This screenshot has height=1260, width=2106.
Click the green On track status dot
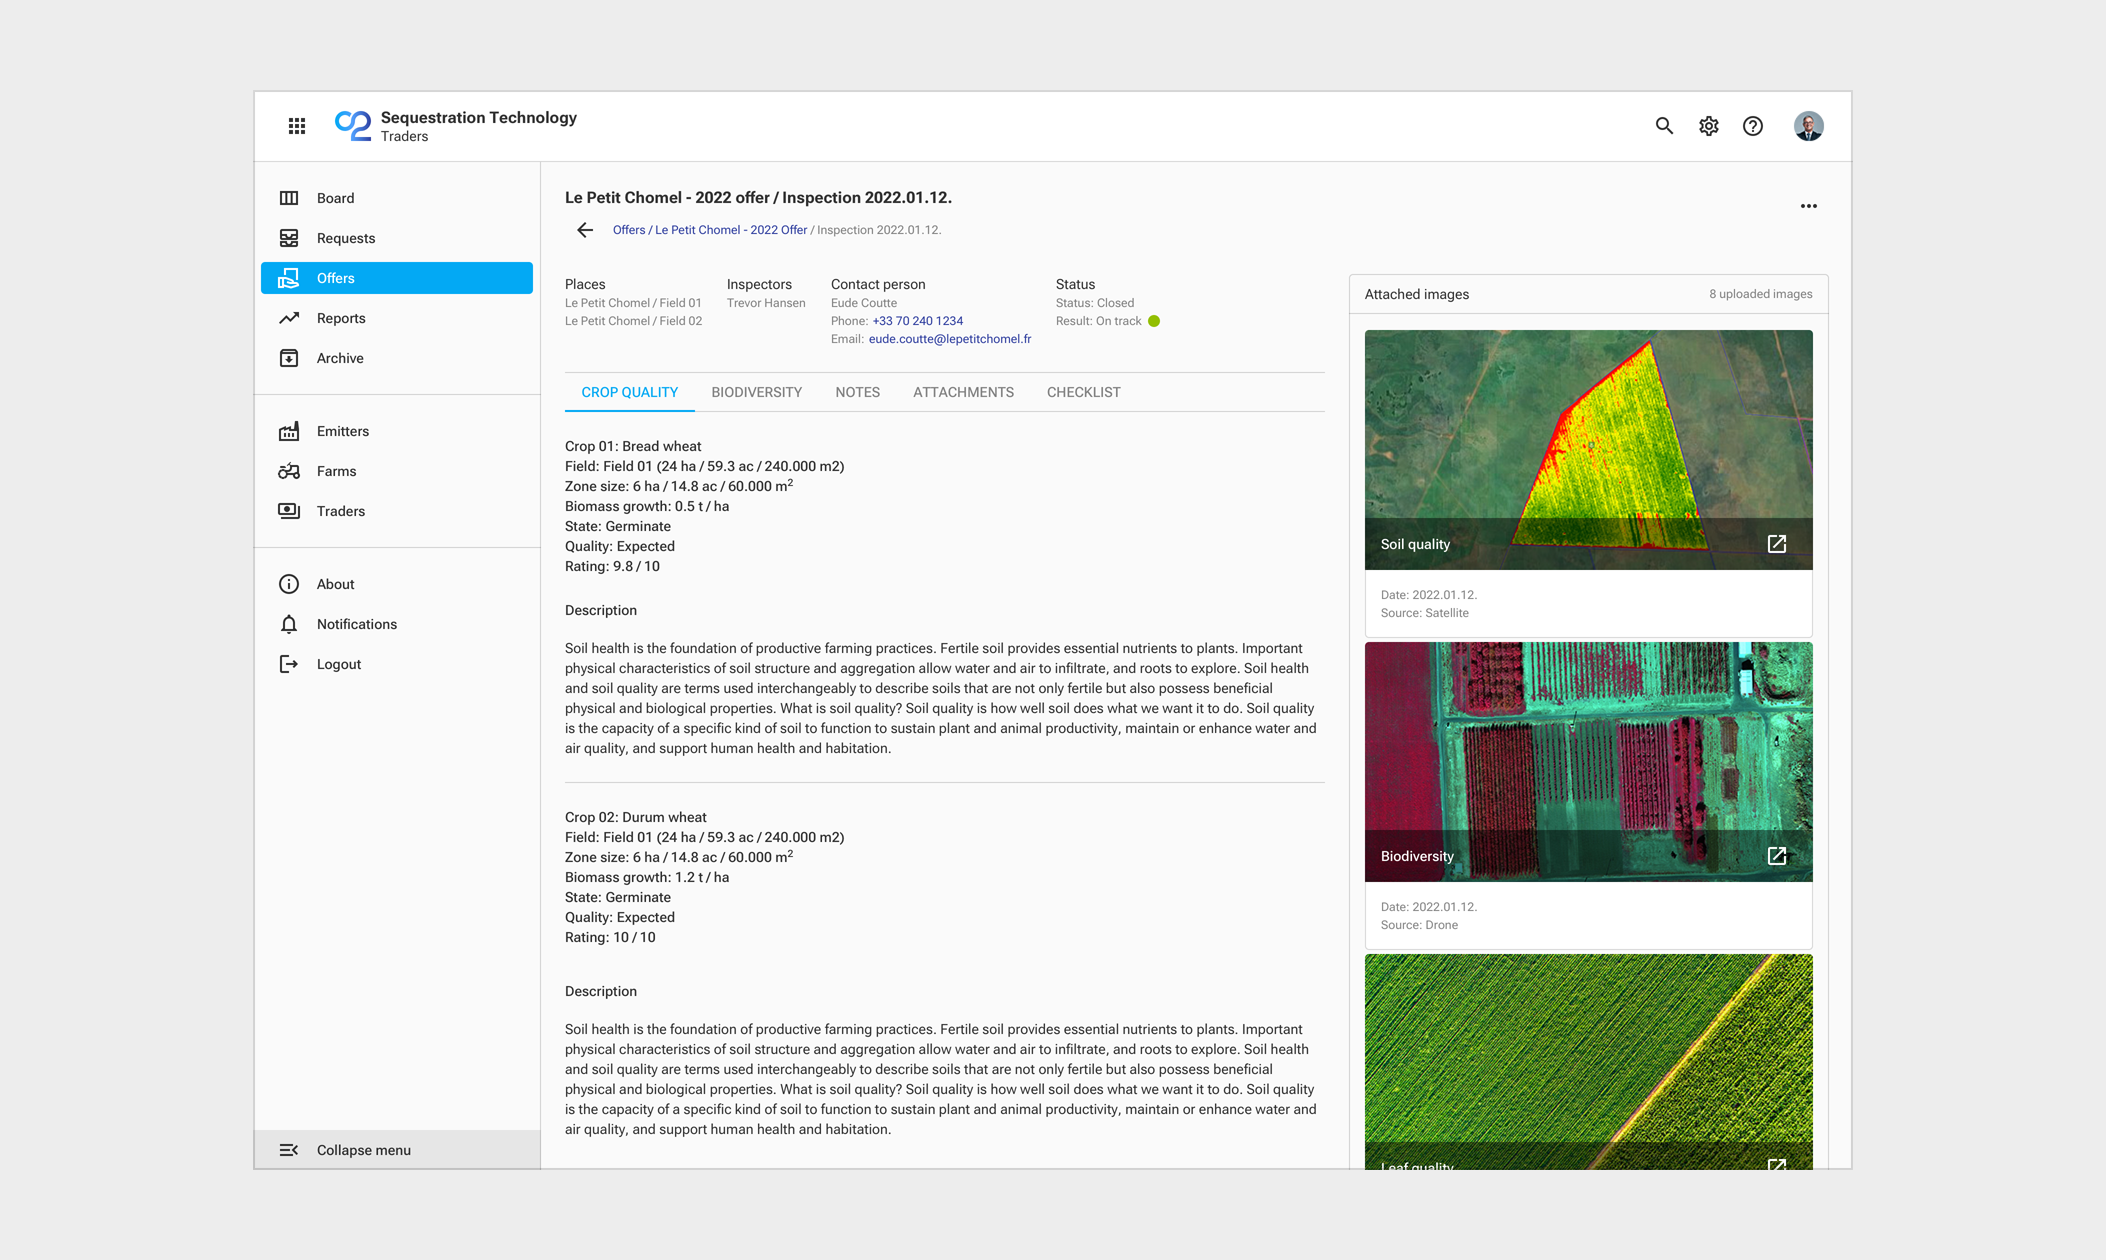(x=1154, y=321)
